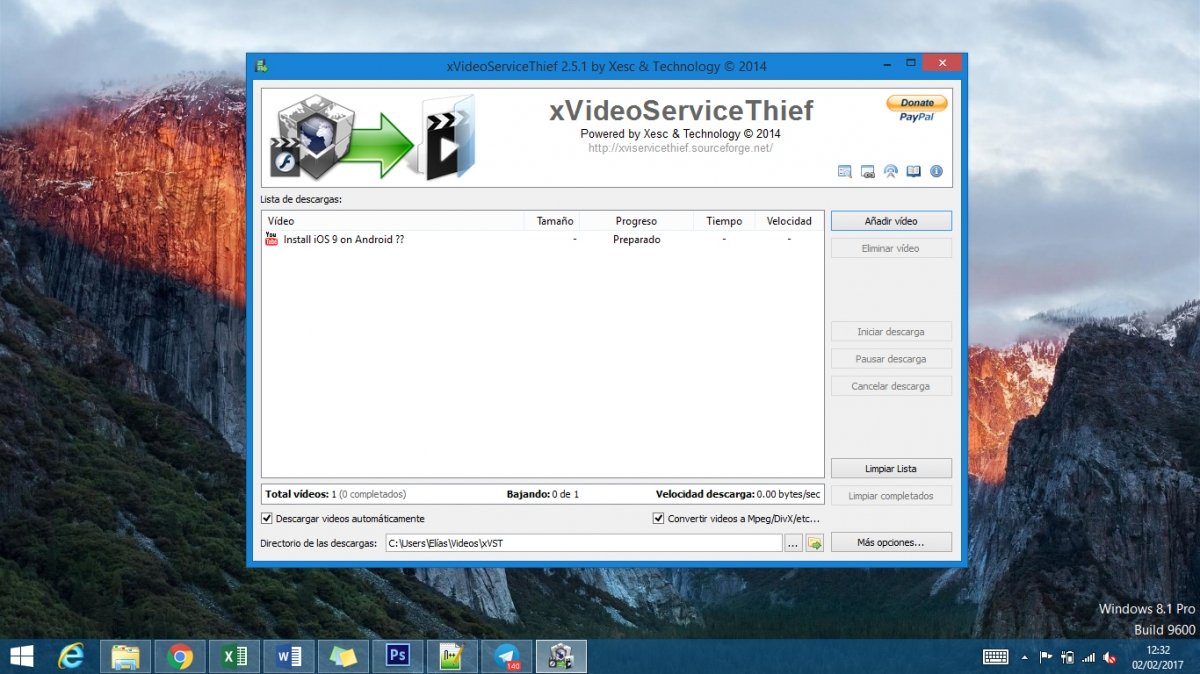Click the Añadir vídeo button
The height and width of the screenshot is (674, 1200).
pyautogui.click(x=891, y=221)
